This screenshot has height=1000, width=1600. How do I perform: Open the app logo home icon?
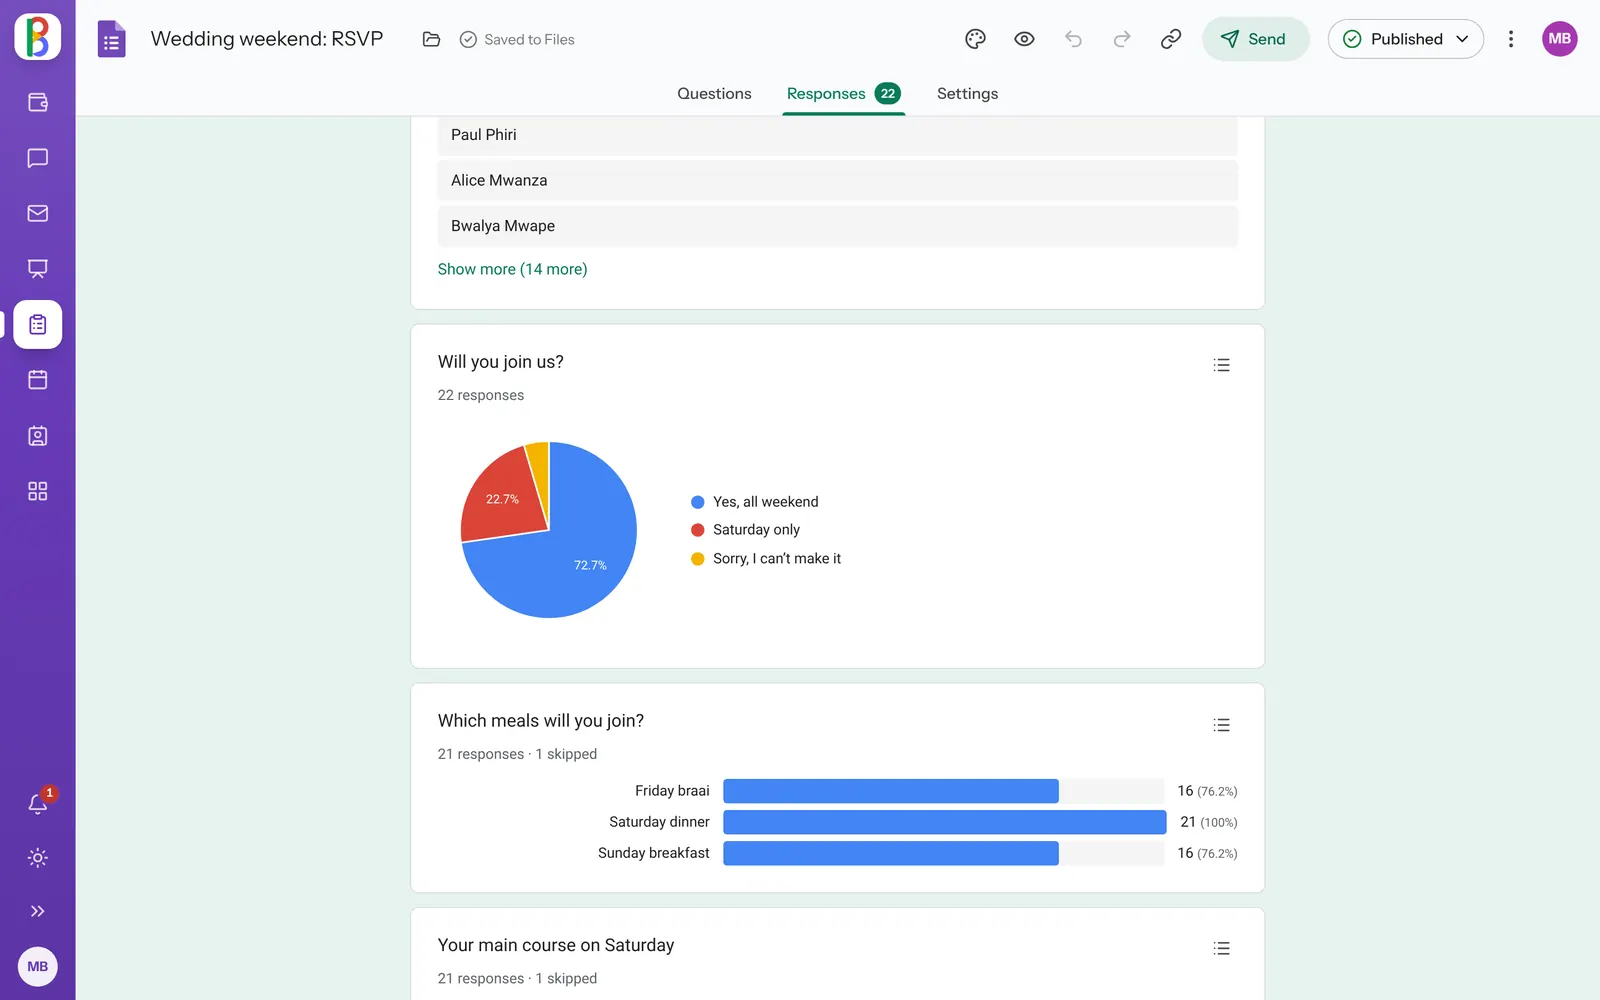[37, 37]
